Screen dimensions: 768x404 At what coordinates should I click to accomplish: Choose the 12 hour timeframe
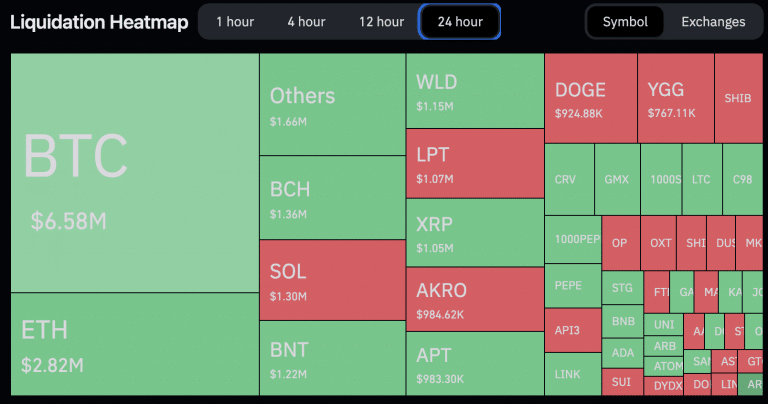(380, 21)
